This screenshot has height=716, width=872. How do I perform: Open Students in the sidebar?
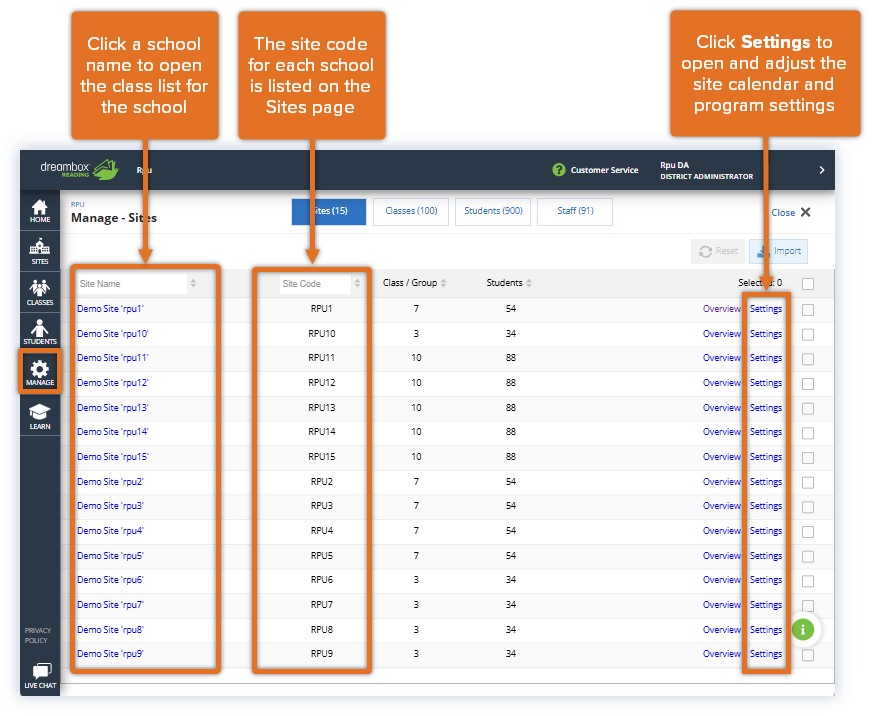[39, 332]
